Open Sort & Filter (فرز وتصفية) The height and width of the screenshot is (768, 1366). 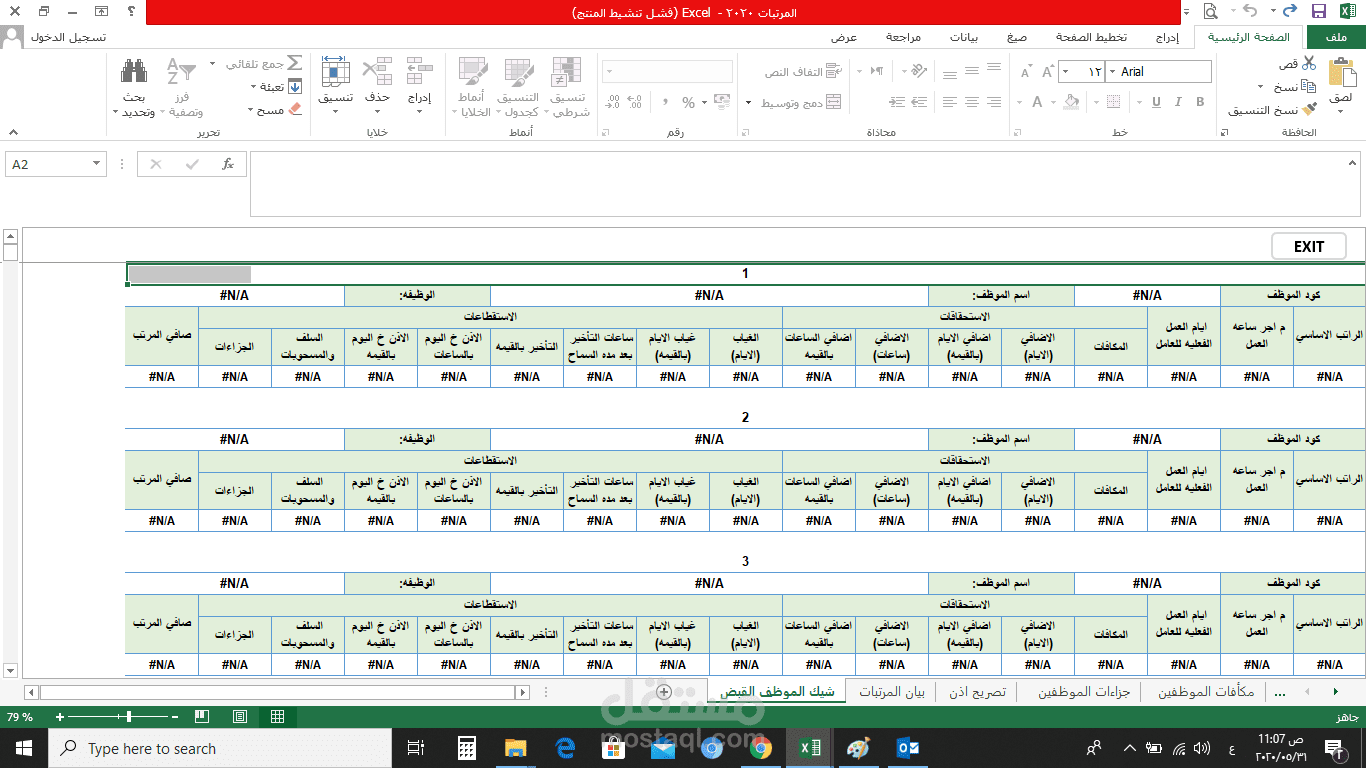click(x=180, y=88)
